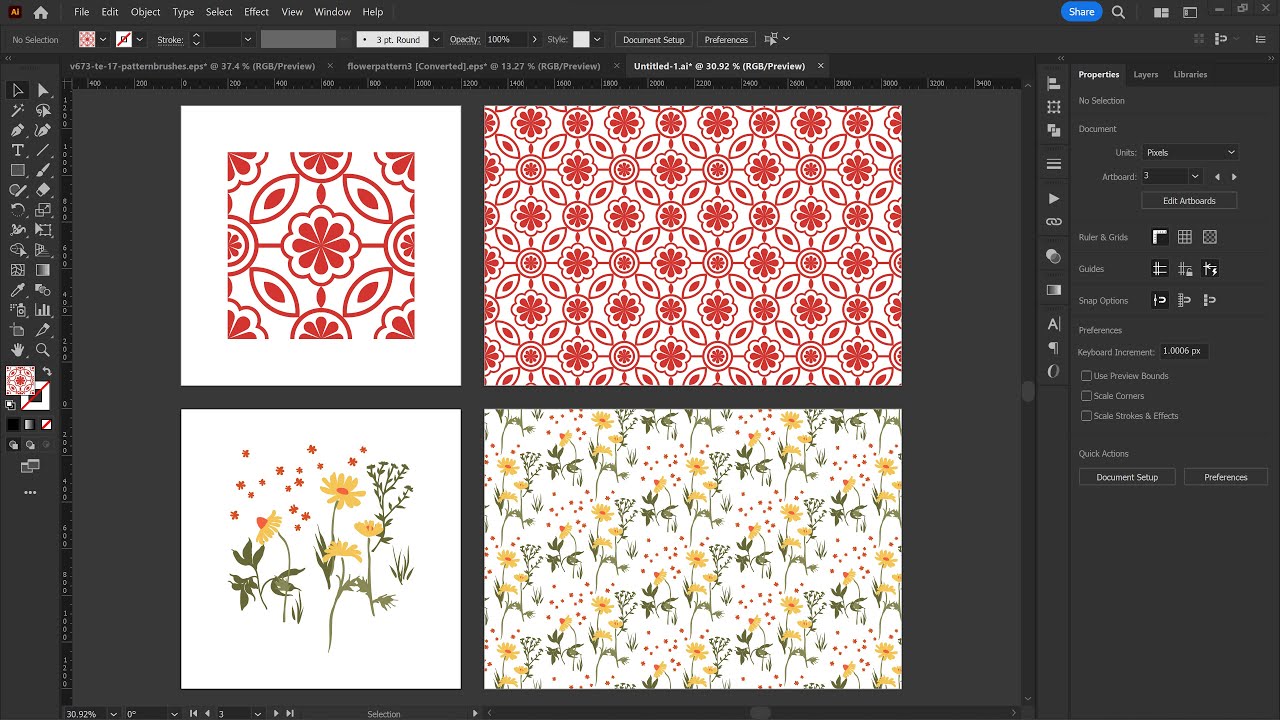The image size is (1280, 720).
Task: Open the fill pattern dropdown in control bar
Action: tap(103, 39)
